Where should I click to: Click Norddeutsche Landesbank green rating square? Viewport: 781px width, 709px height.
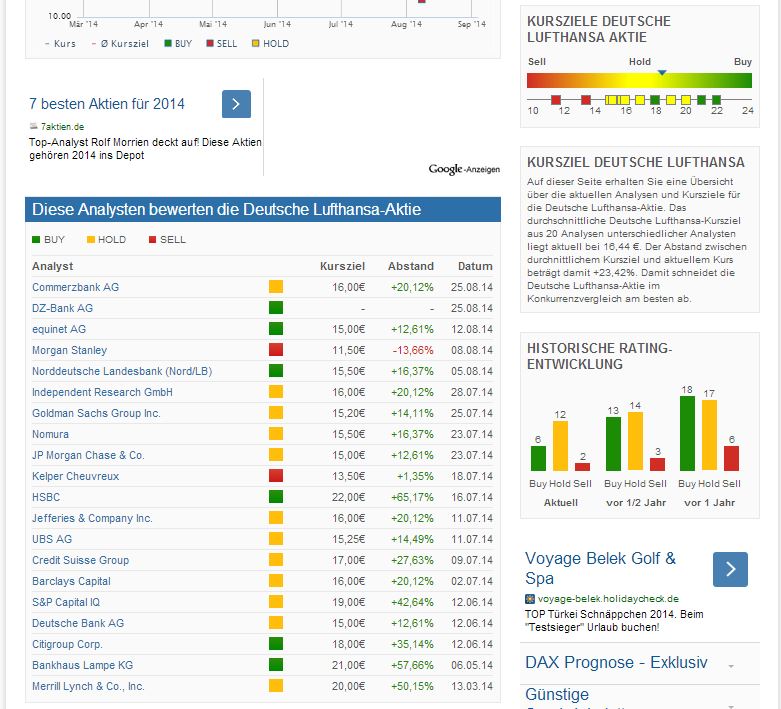275,370
